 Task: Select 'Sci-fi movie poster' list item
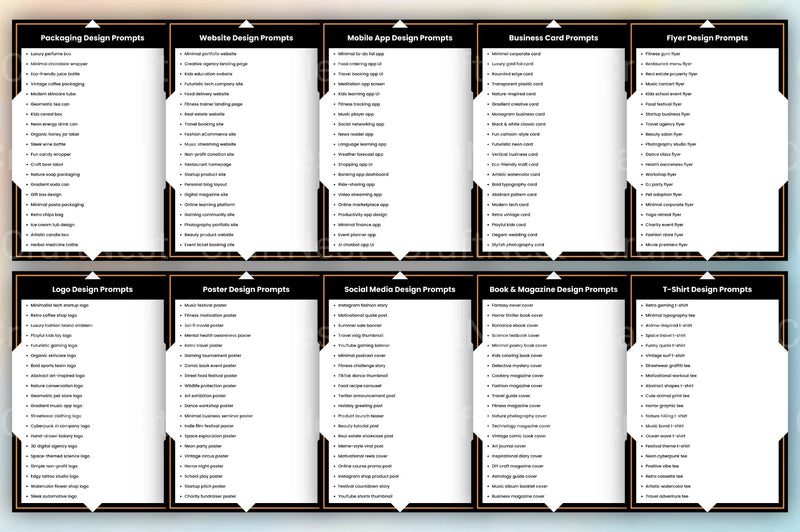point(204,325)
